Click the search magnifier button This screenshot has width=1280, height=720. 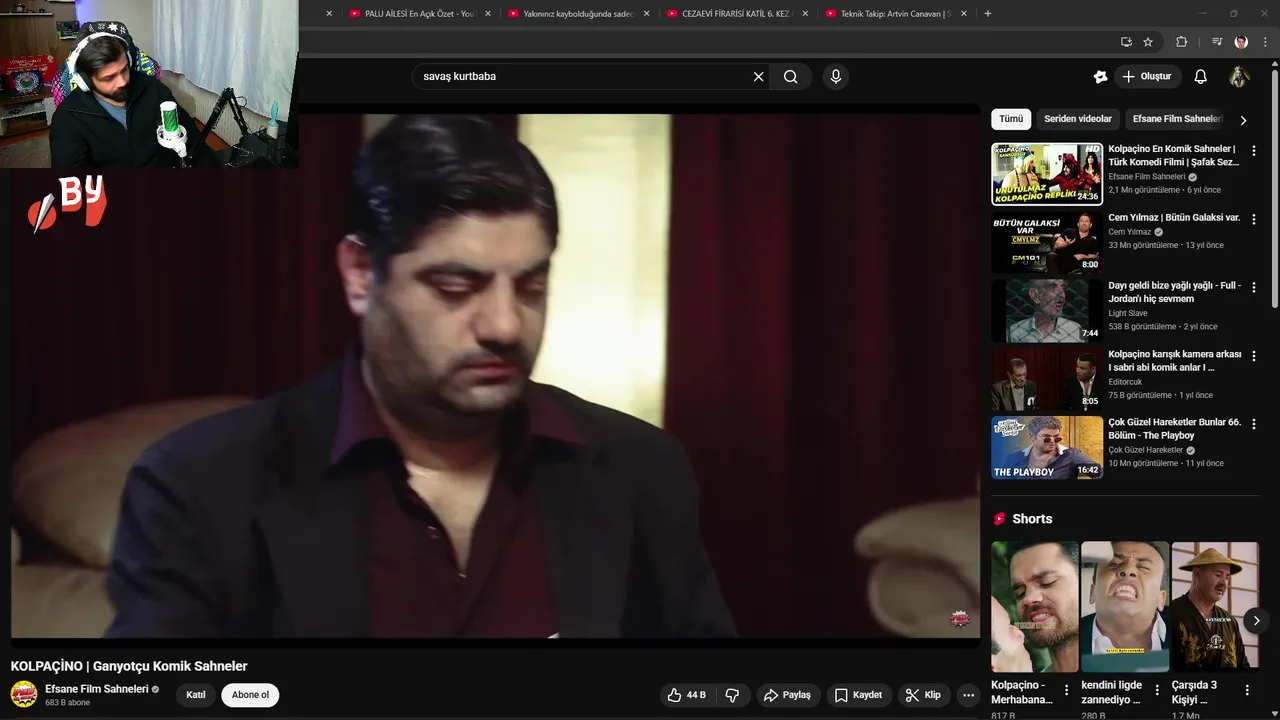click(x=791, y=77)
